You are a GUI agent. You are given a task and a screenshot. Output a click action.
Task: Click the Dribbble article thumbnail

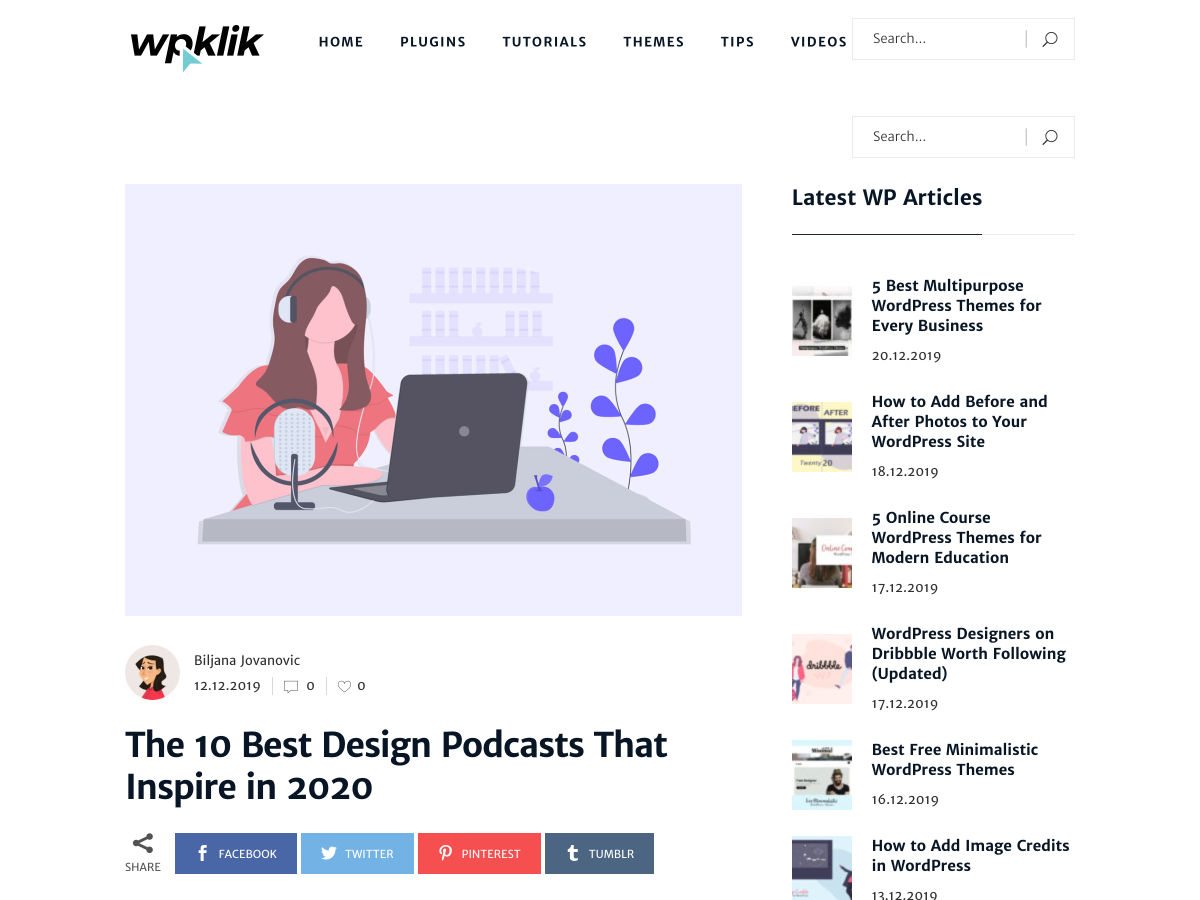click(822, 669)
